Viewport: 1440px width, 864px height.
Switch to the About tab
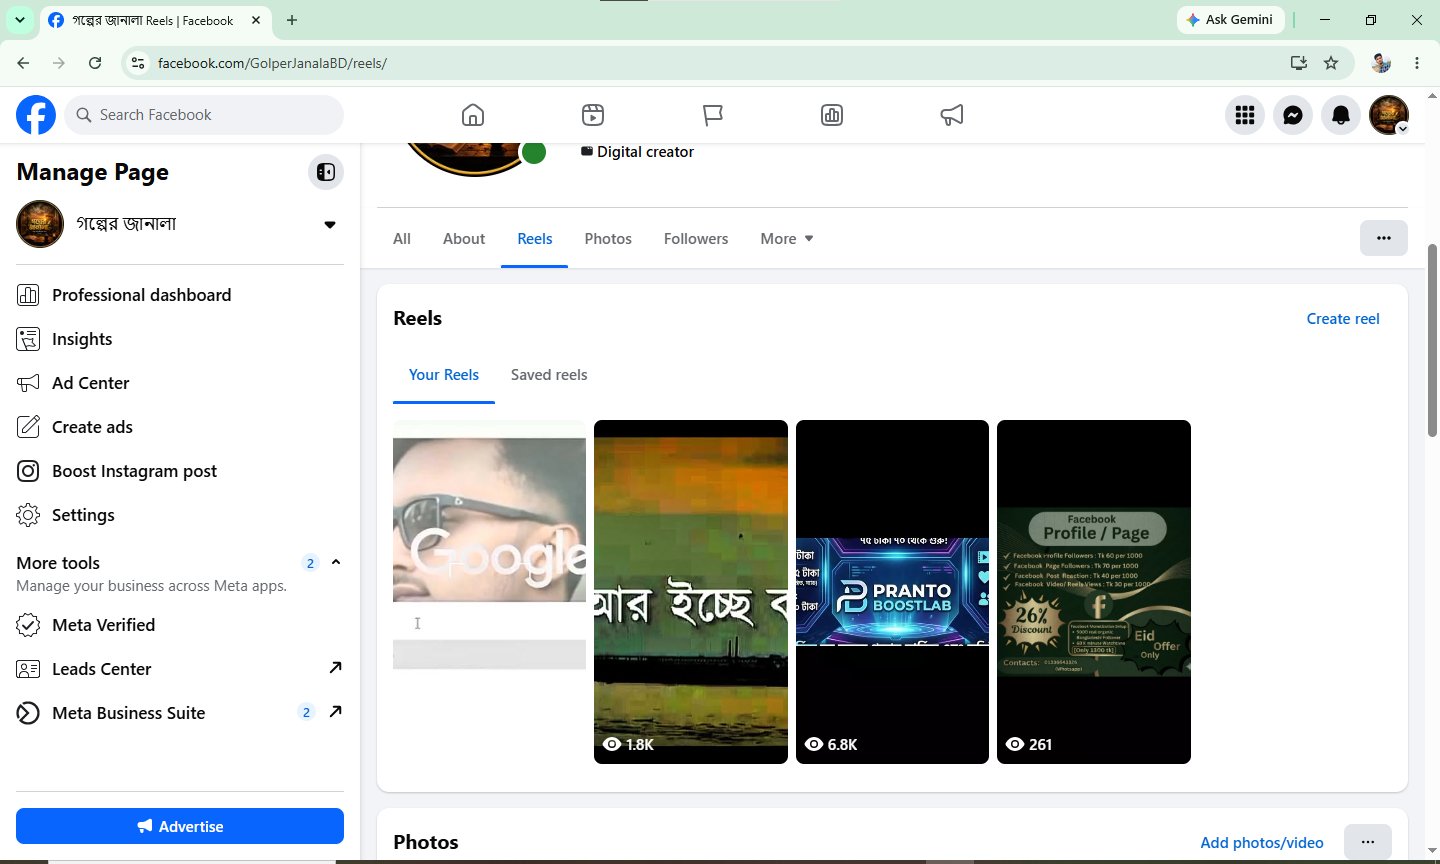pyautogui.click(x=464, y=239)
